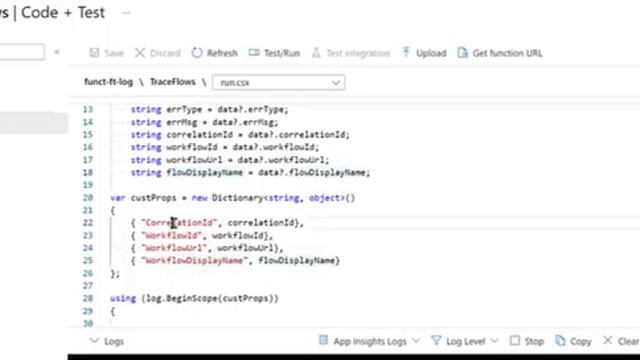The image size is (640, 360).
Task: Click the using keyword on line 28
Action: (x=123, y=298)
